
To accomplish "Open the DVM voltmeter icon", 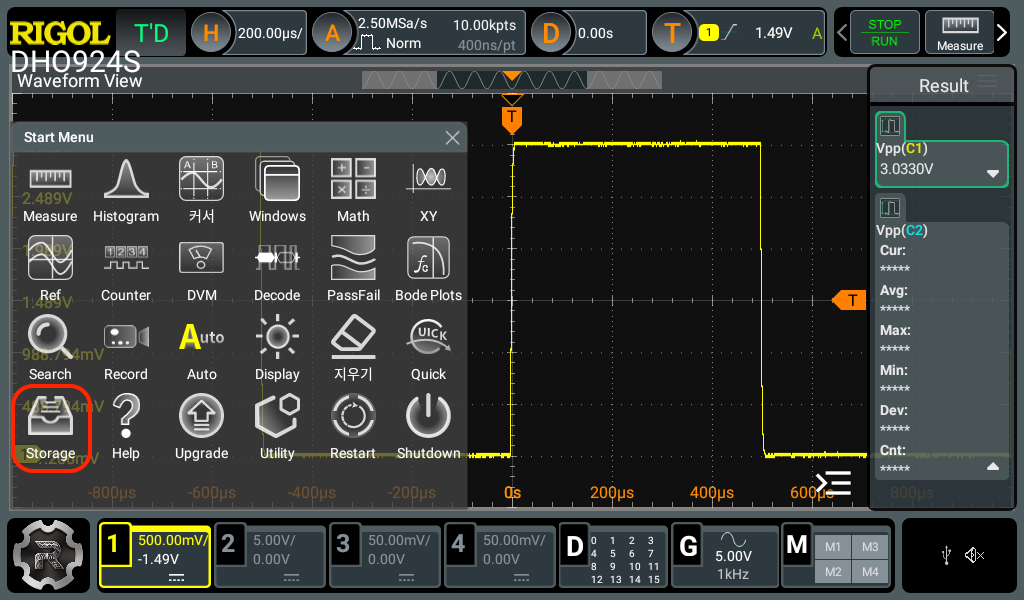I will pyautogui.click(x=201, y=269).
